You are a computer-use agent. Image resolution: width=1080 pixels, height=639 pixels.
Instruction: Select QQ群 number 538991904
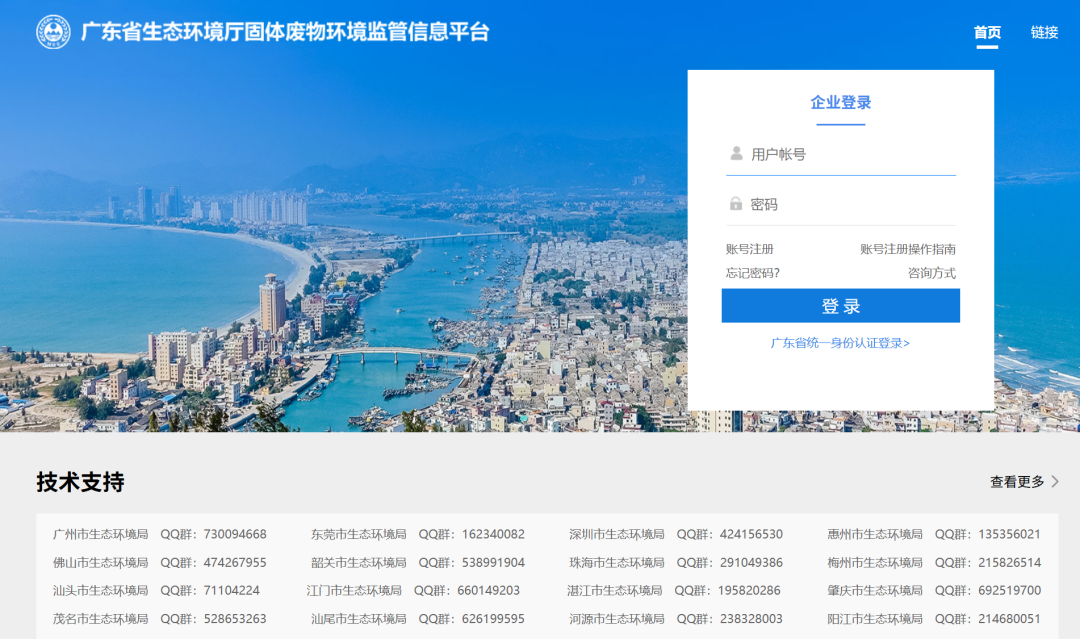493,563
